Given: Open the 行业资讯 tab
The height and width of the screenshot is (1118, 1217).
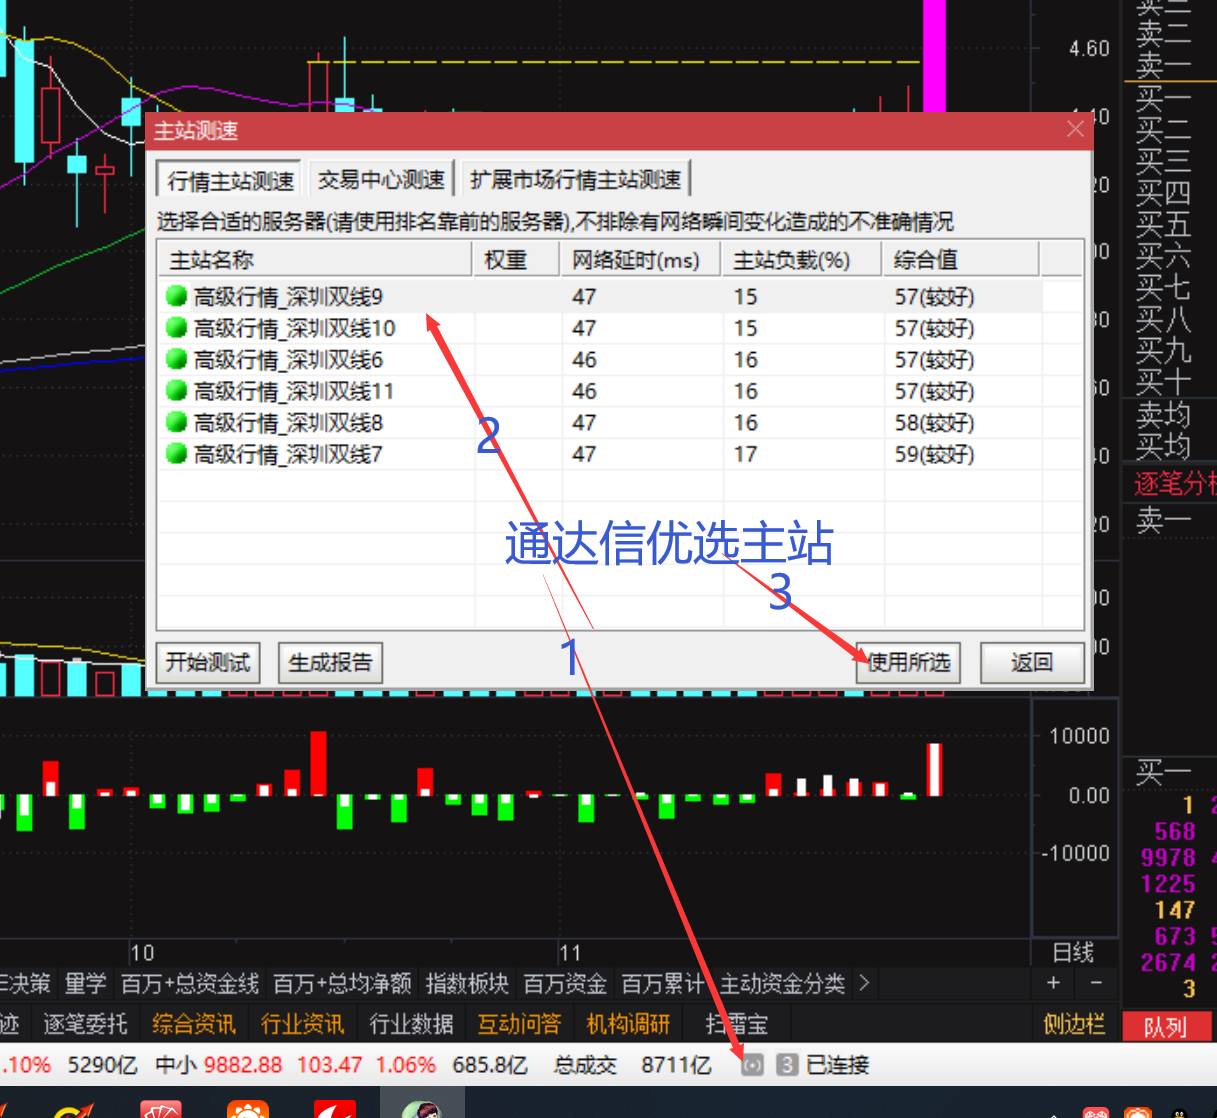Looking at the screenshot, I should pos(302,1024).
